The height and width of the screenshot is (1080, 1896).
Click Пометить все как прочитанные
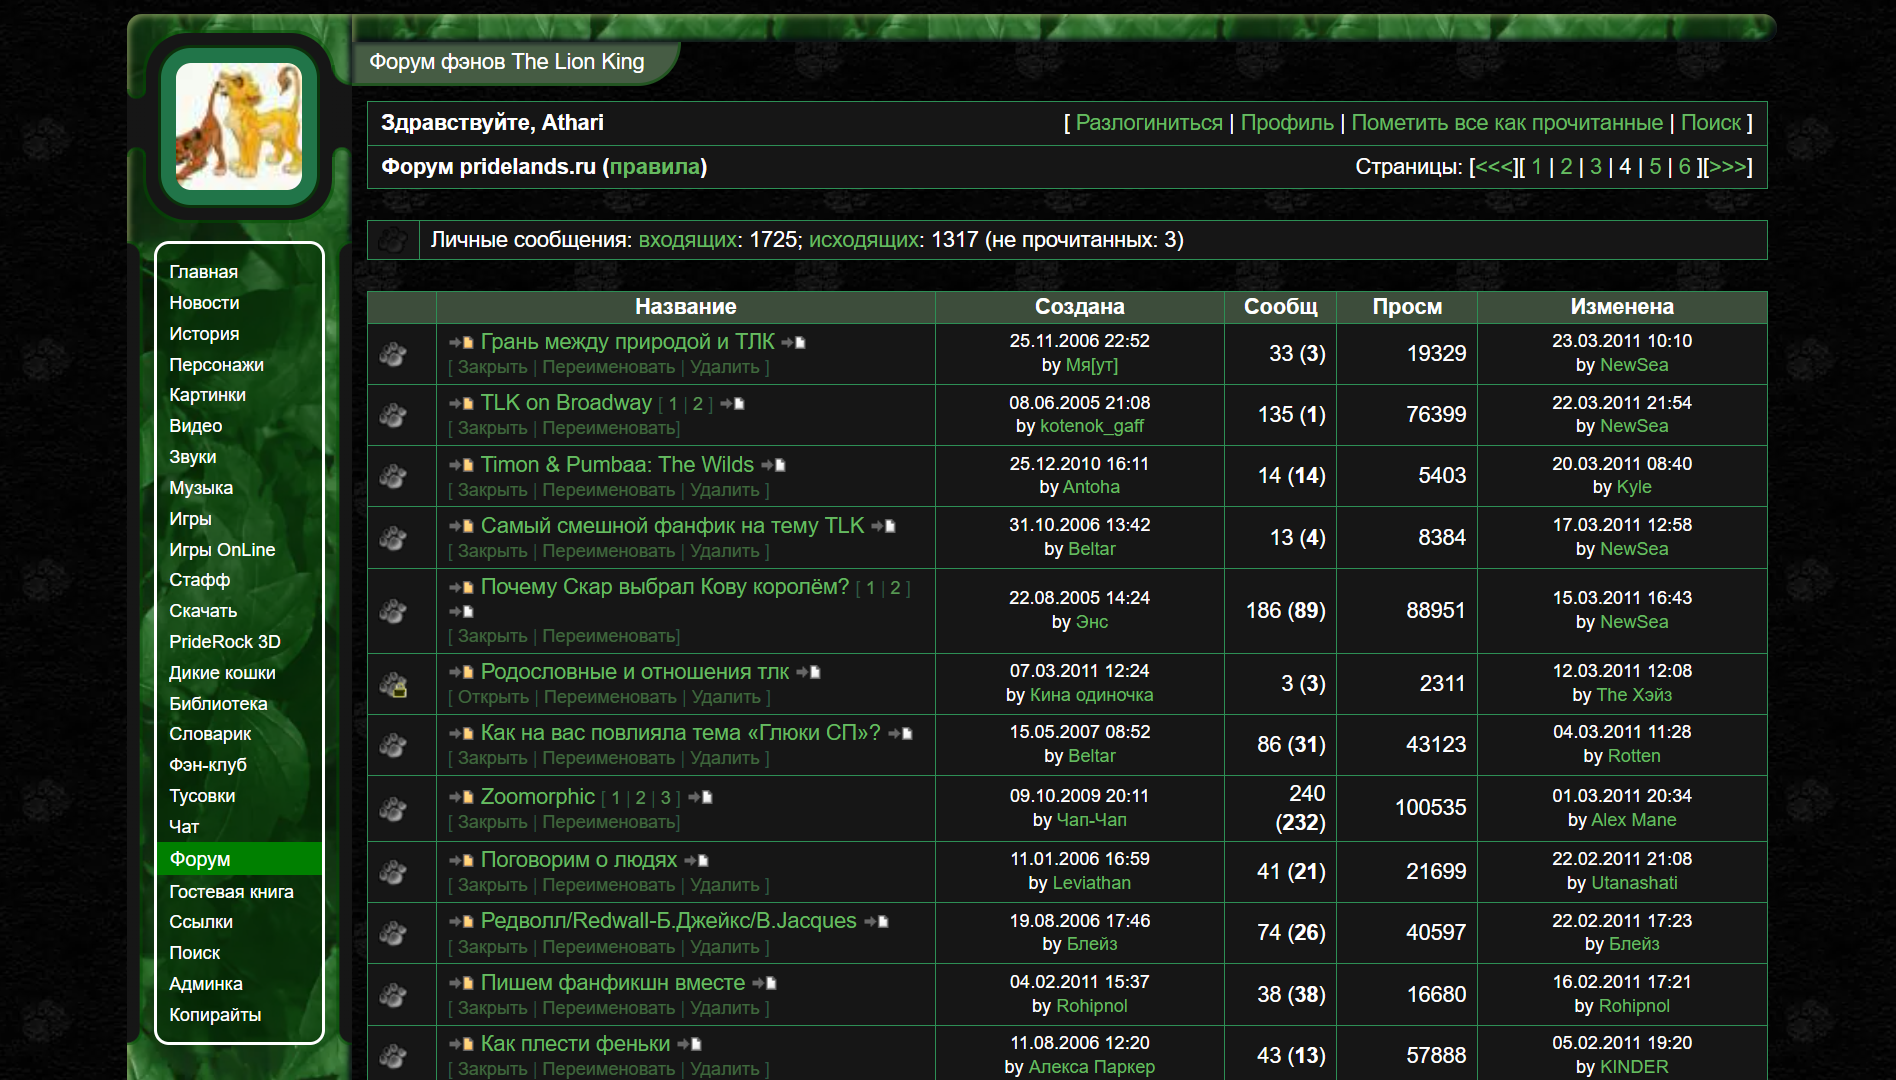pos(1506,123)
